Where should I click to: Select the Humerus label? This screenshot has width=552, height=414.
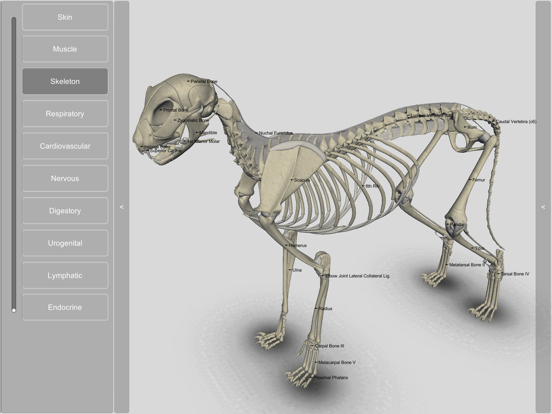point(297,245)
